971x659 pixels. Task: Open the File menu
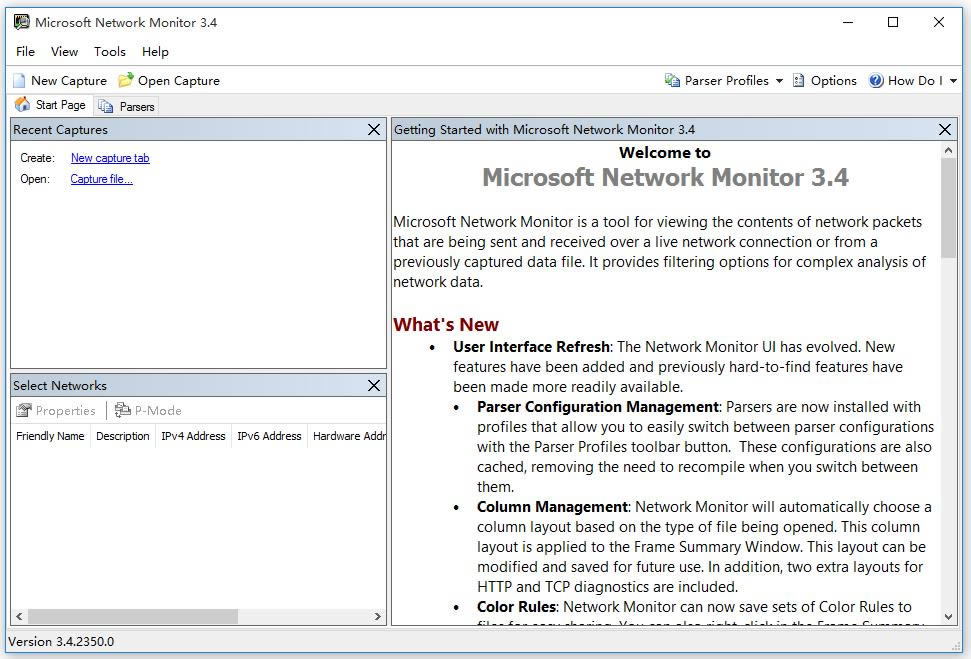click(25, 51)
